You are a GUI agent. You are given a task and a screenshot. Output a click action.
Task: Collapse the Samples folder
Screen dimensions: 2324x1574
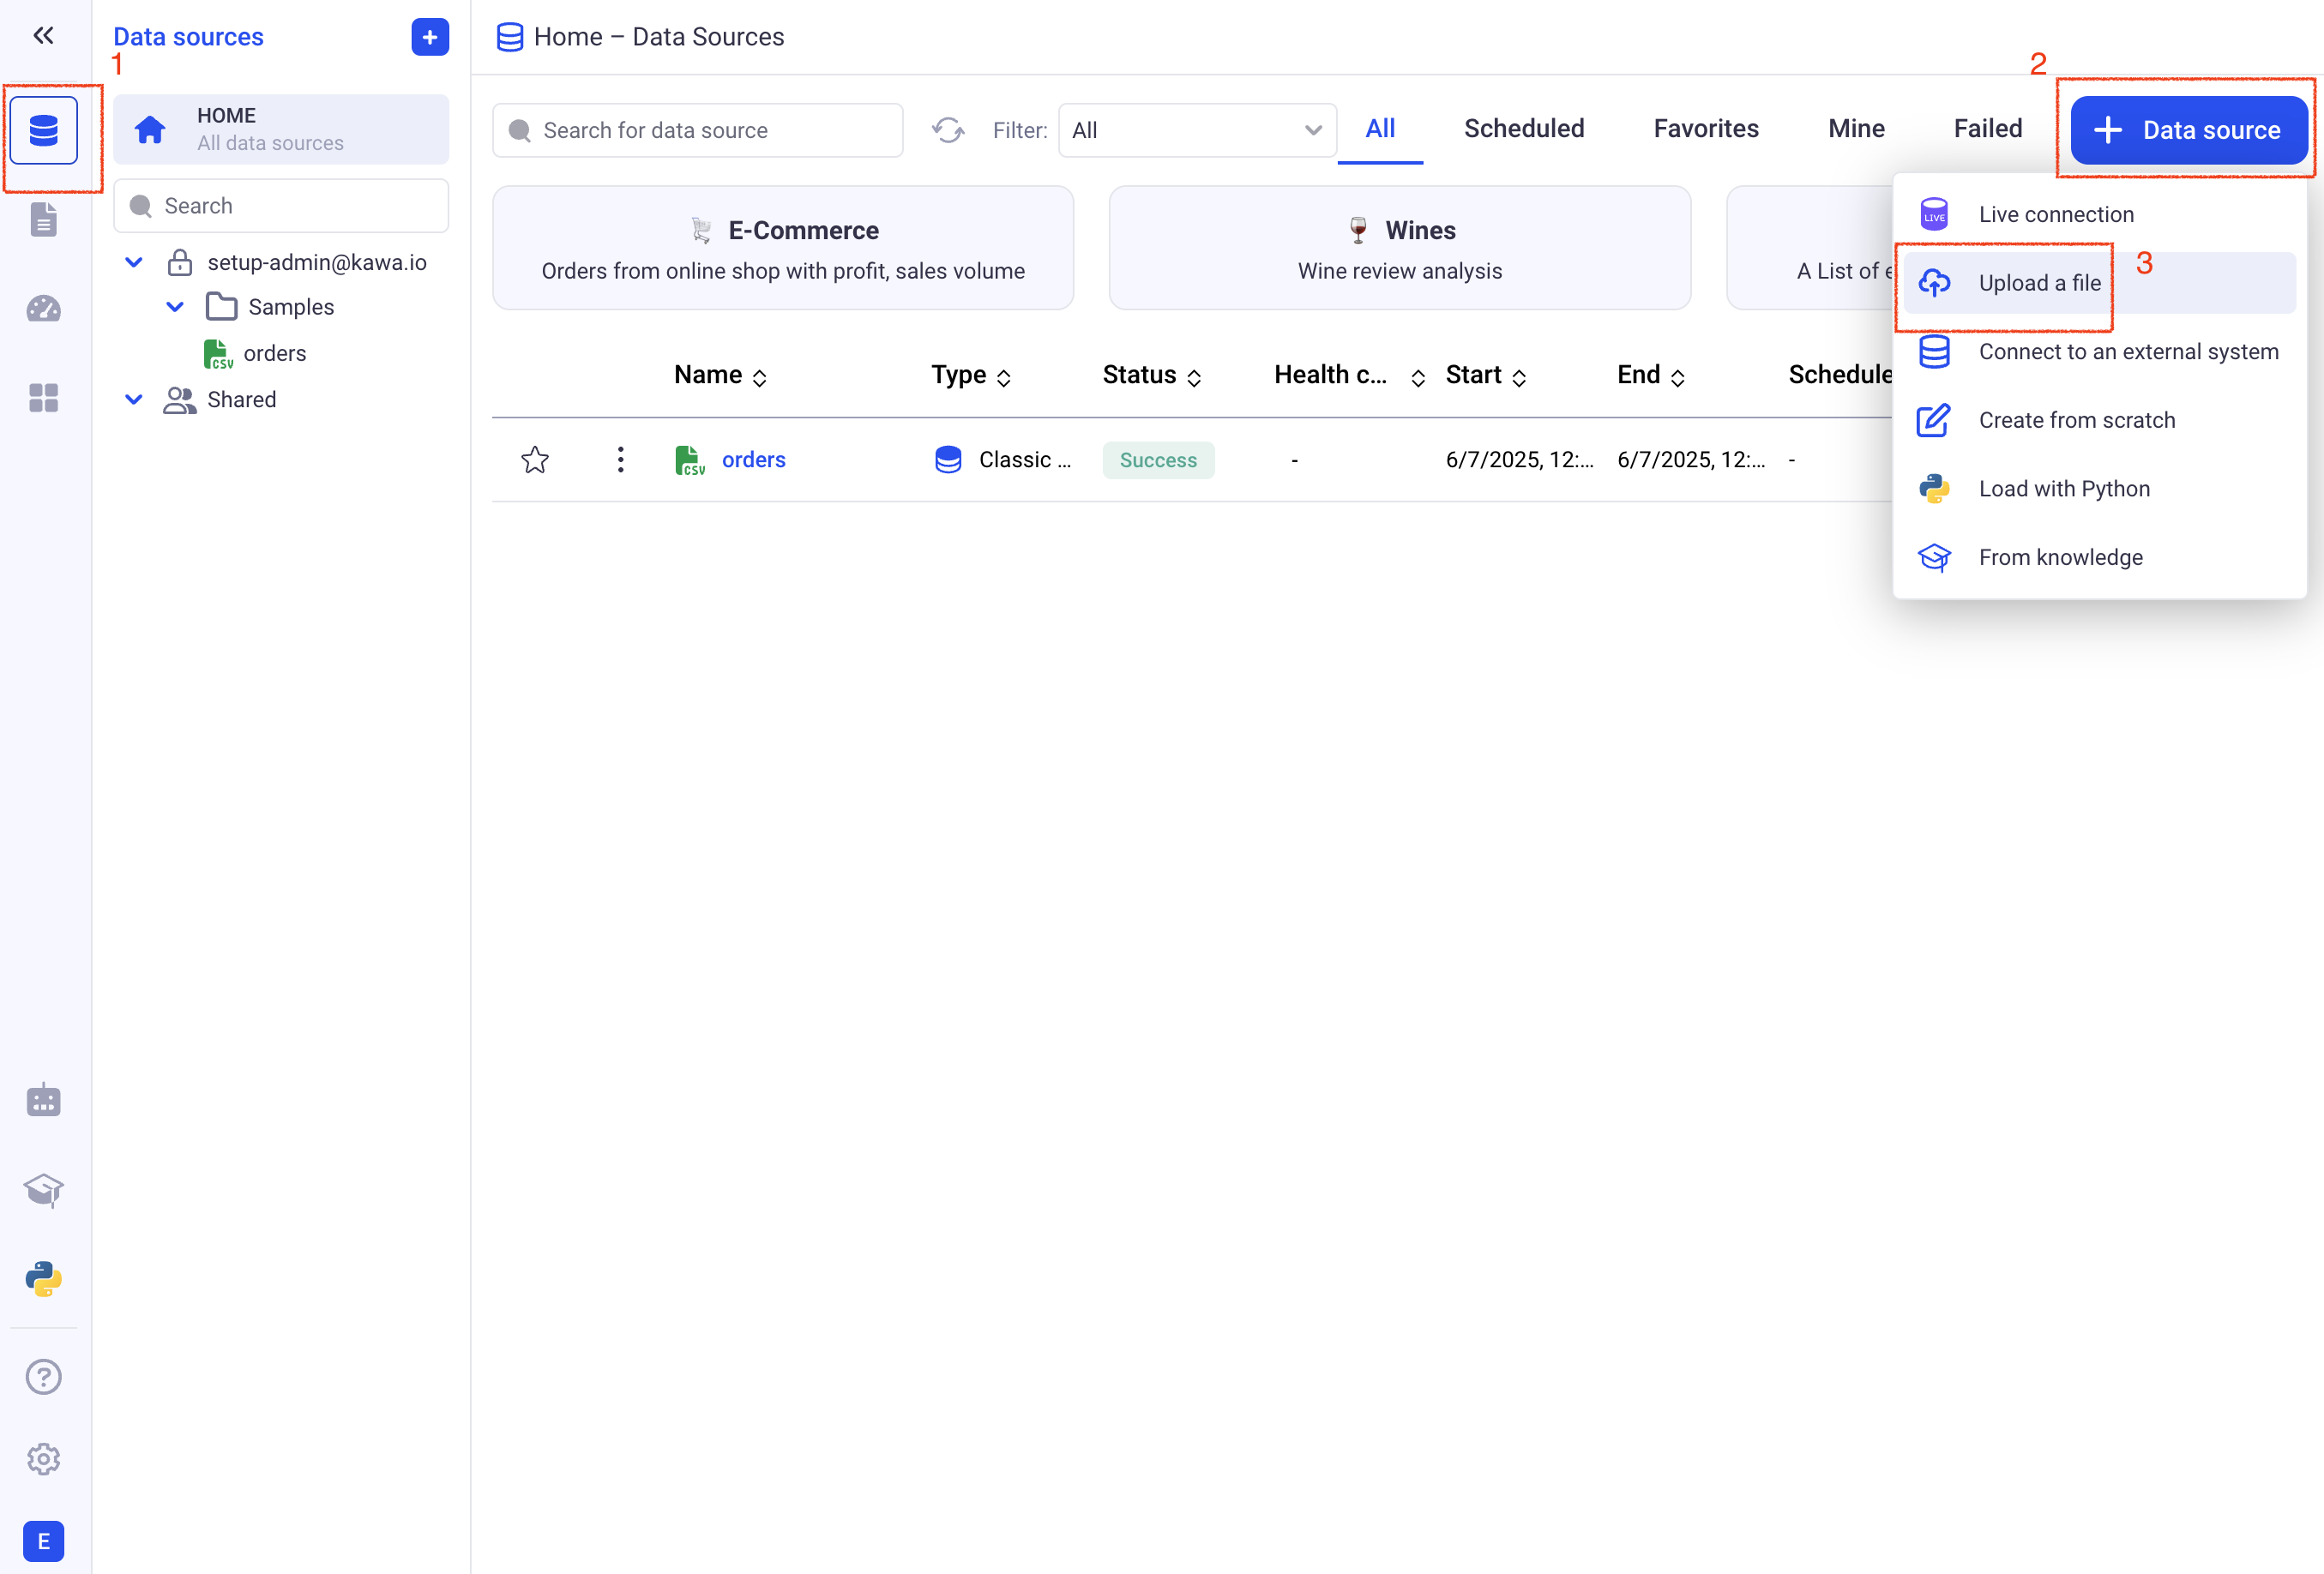point(175,307)
